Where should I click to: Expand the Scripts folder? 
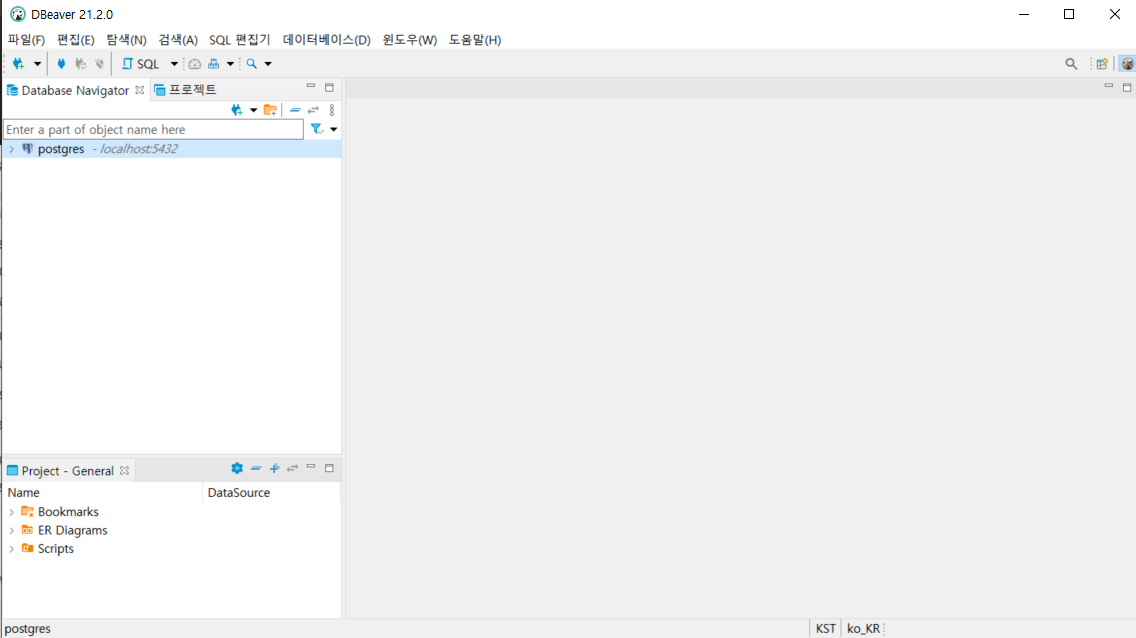12,549
